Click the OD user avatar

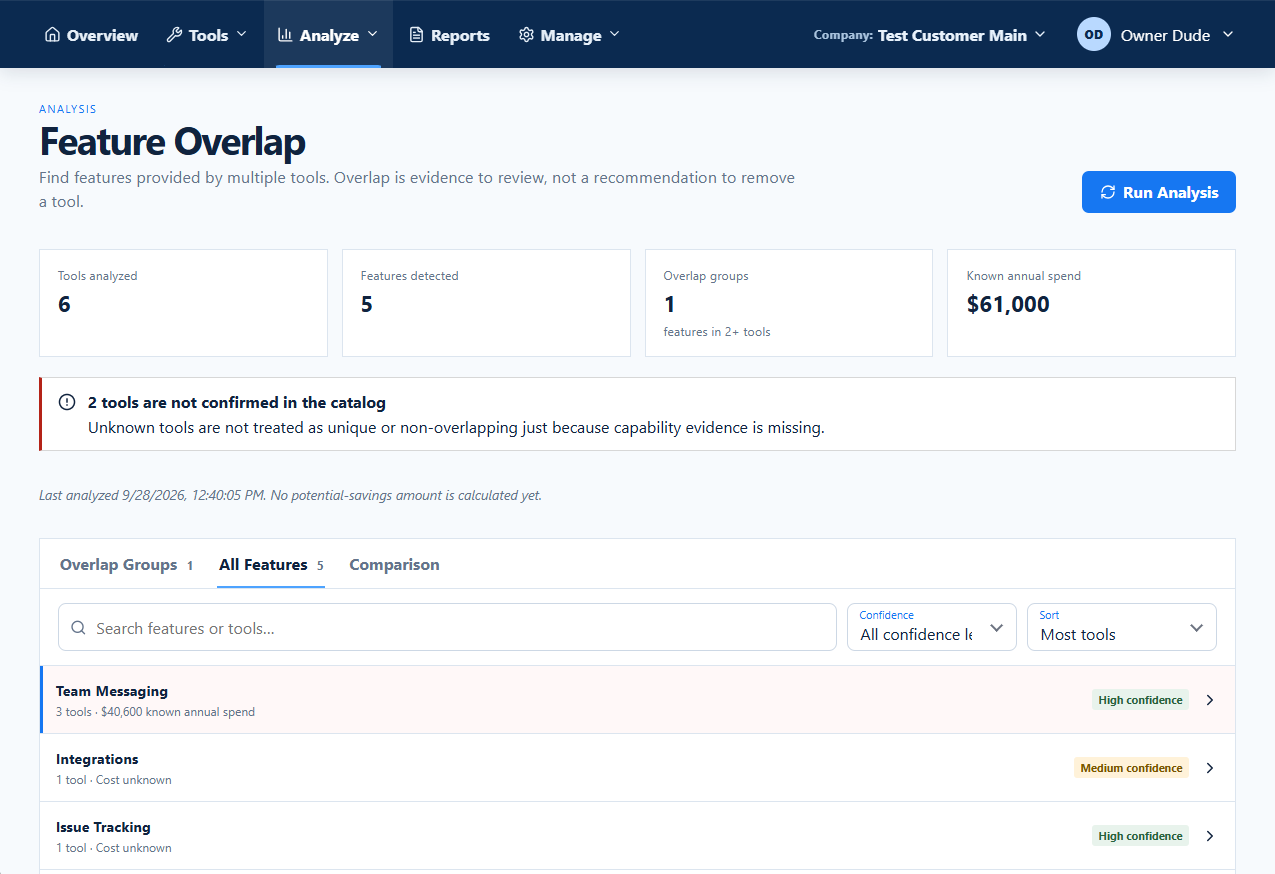pos(1094,34)
